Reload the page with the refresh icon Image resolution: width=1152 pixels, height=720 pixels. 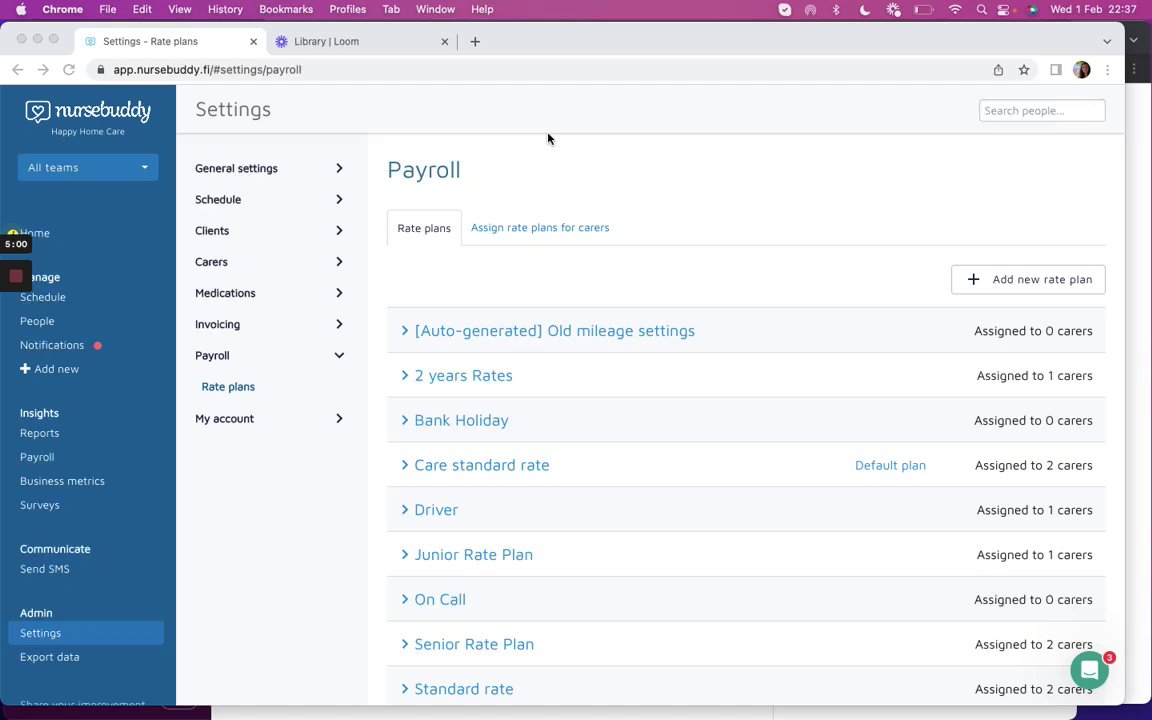[x=69, y=70]
